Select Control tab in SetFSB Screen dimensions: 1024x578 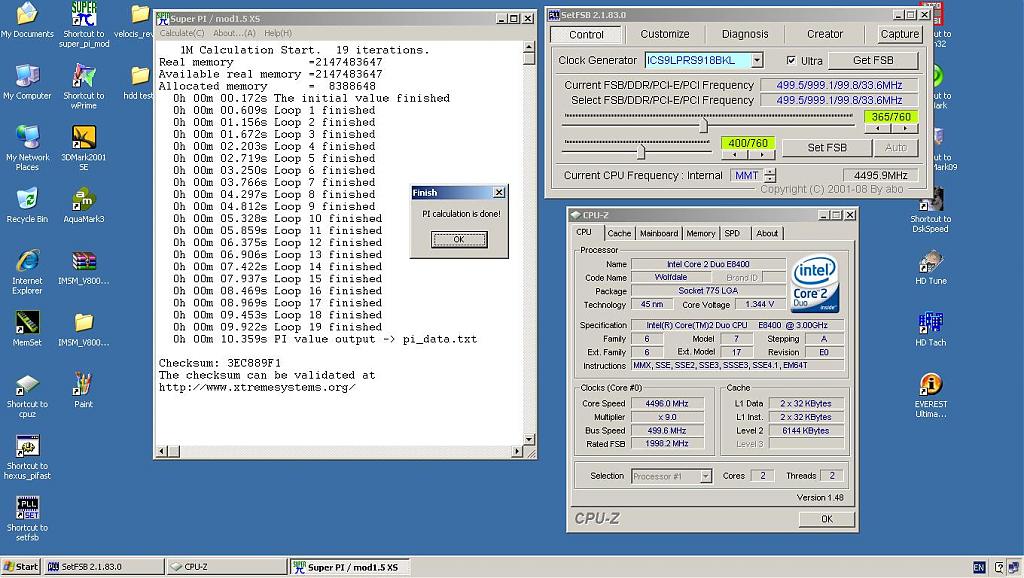click(586, 35)
